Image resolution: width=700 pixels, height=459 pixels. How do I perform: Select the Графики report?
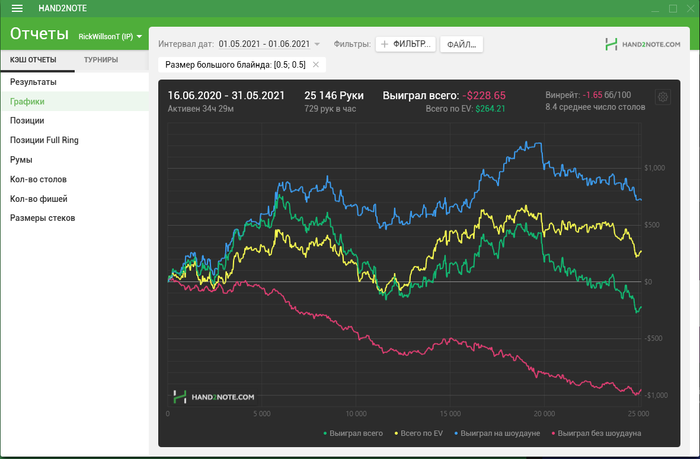click(75, 101)
